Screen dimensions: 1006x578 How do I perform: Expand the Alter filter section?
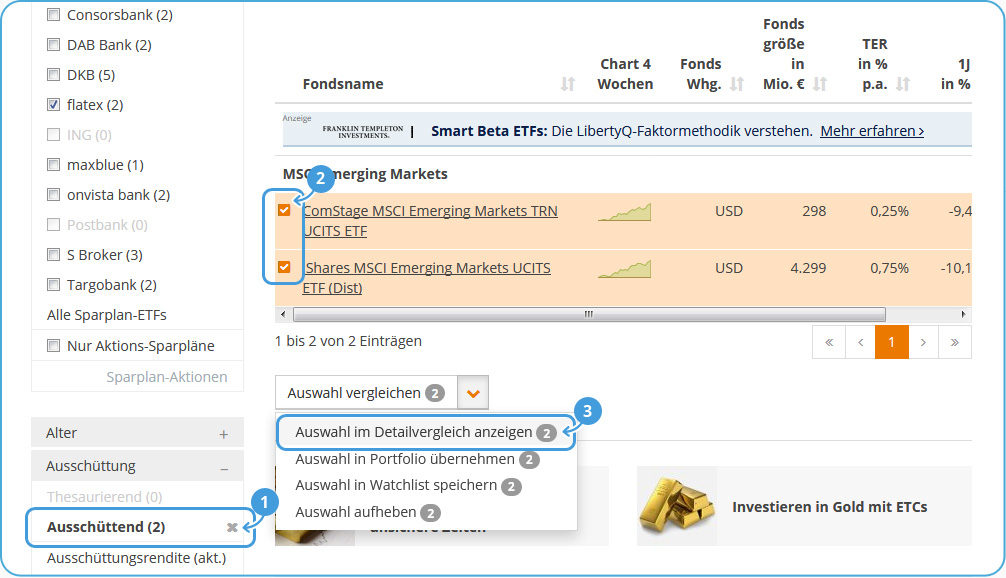pos(223,434)
